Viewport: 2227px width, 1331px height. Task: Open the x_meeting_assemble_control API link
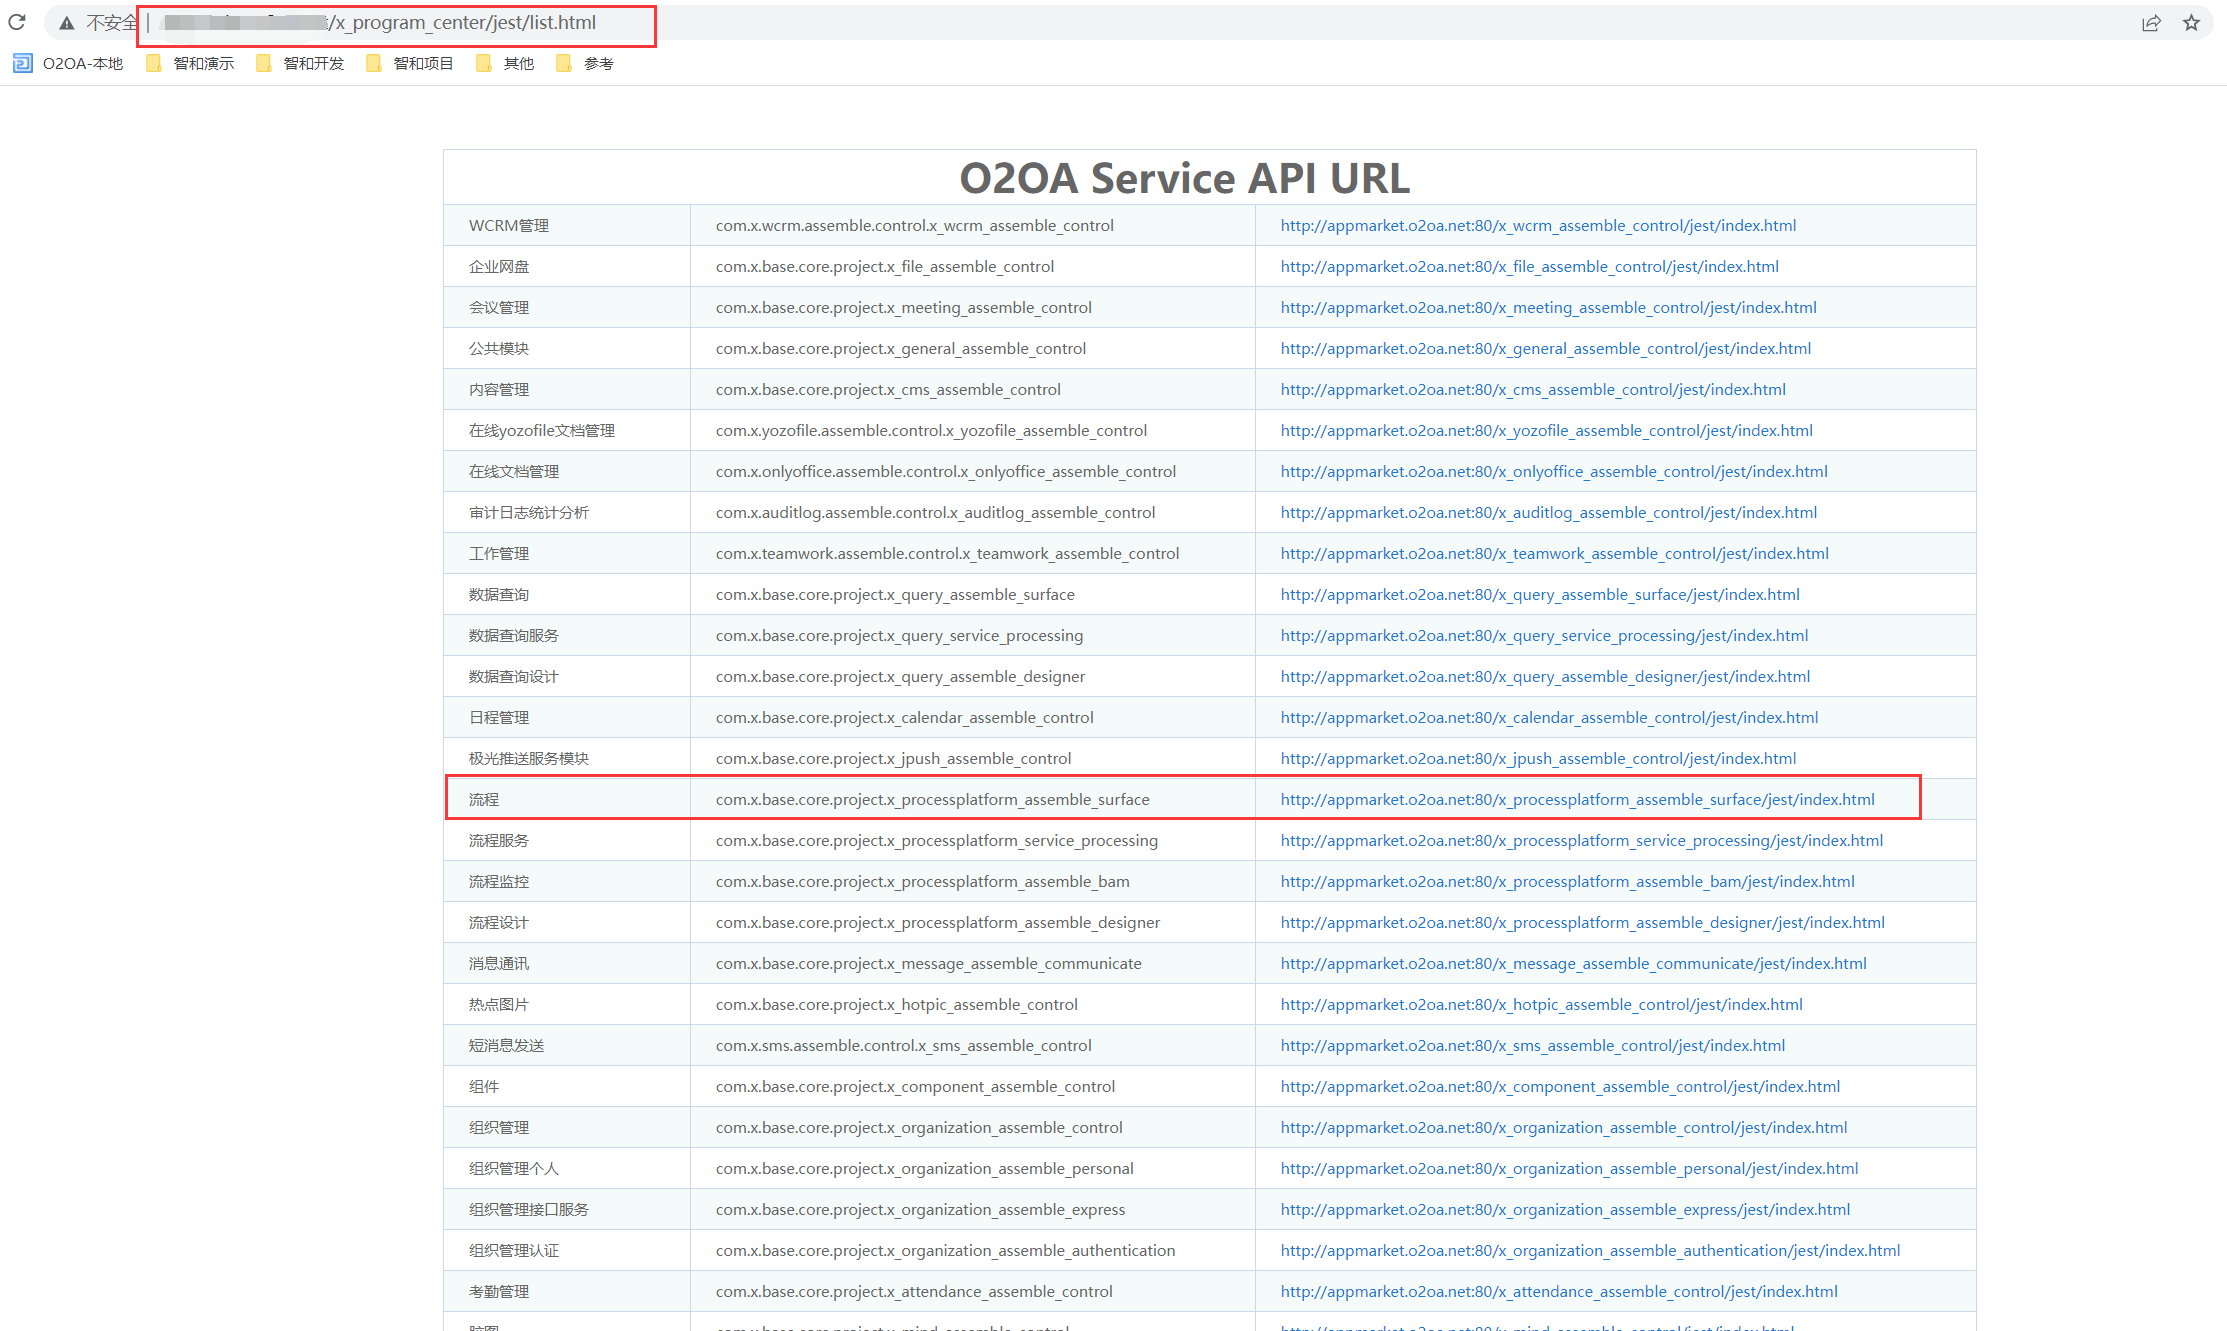[1548, 308]
